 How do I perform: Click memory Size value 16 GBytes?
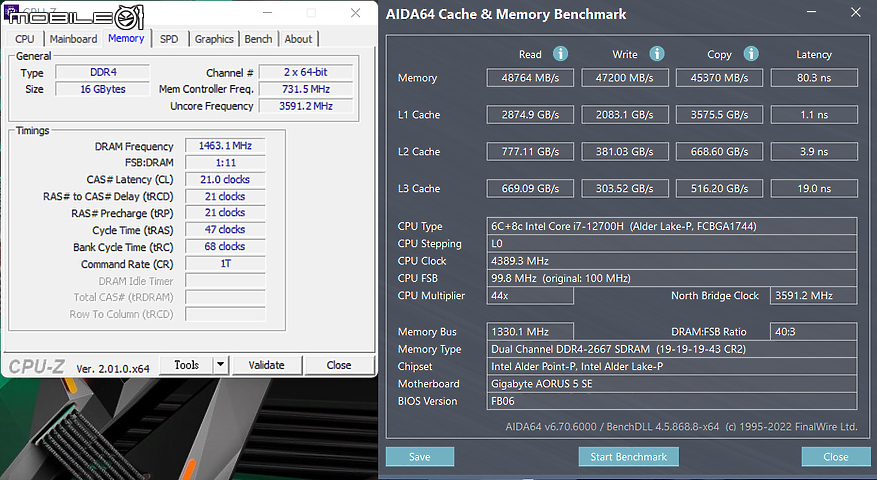coord(103,89)
